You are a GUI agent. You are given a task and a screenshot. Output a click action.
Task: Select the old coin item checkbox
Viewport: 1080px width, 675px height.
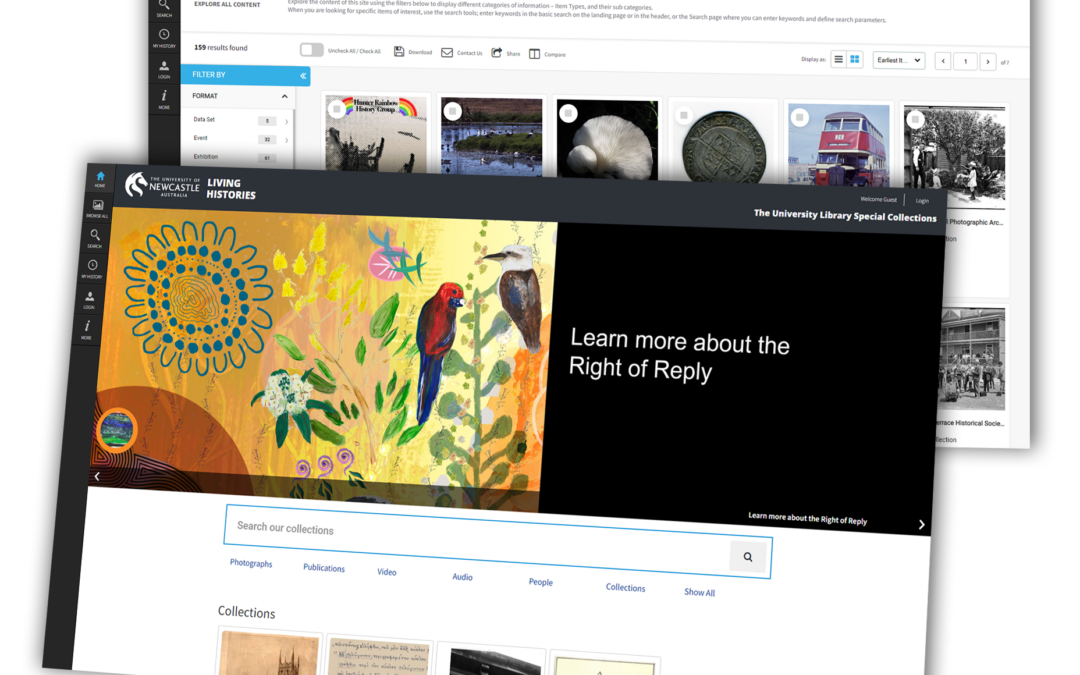(x=684, y=115)
